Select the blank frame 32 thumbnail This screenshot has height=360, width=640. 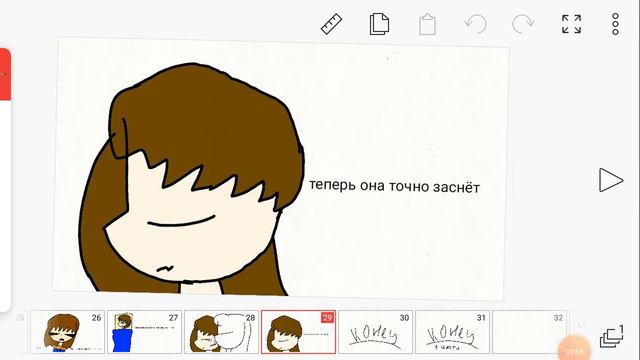point(529,332)
